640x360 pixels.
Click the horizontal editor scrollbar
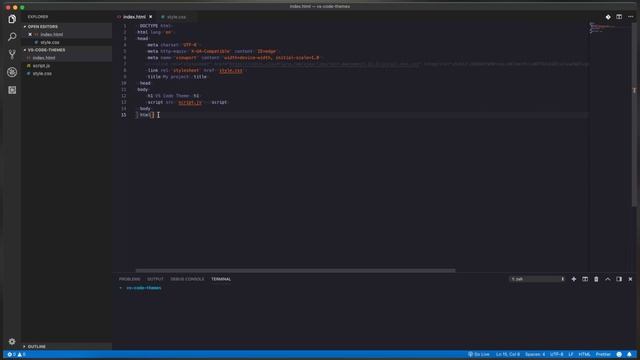[296, 270]
